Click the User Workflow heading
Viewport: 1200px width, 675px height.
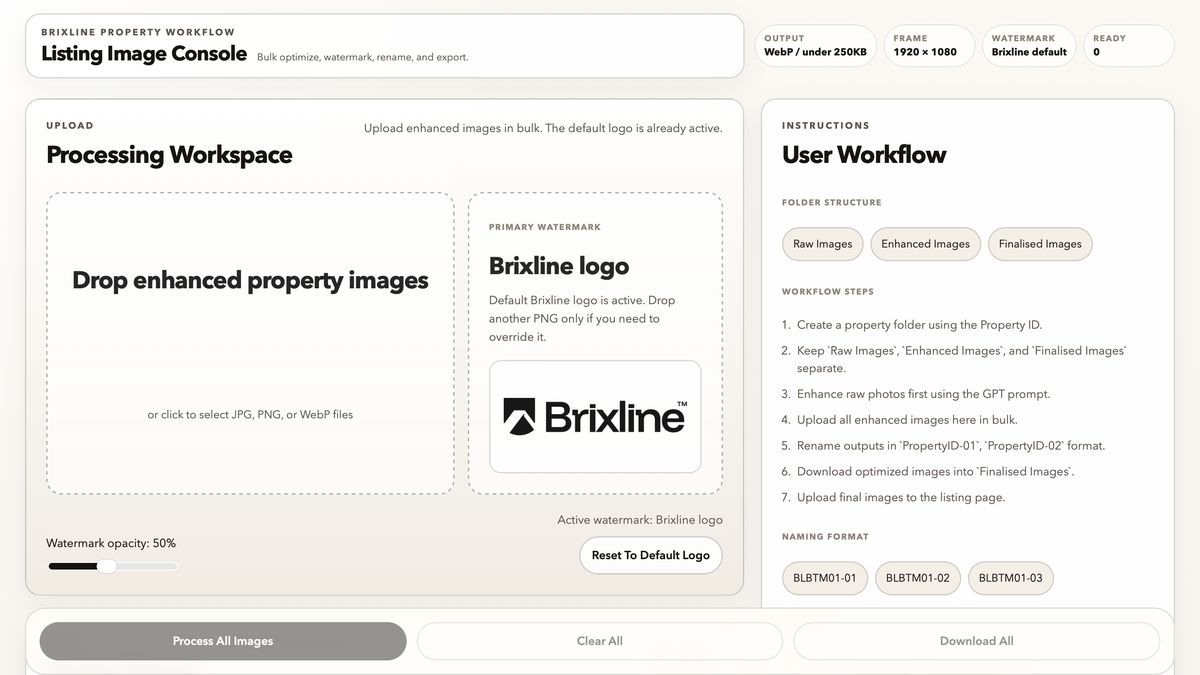(x=864, y=155)
